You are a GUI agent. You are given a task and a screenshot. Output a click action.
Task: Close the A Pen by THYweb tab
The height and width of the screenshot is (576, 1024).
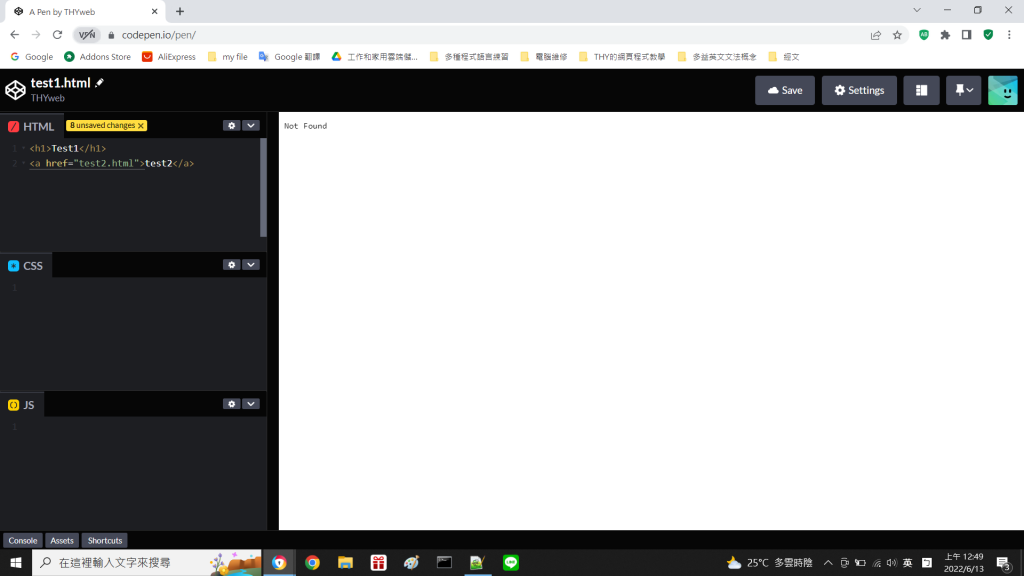click(155, 11)
